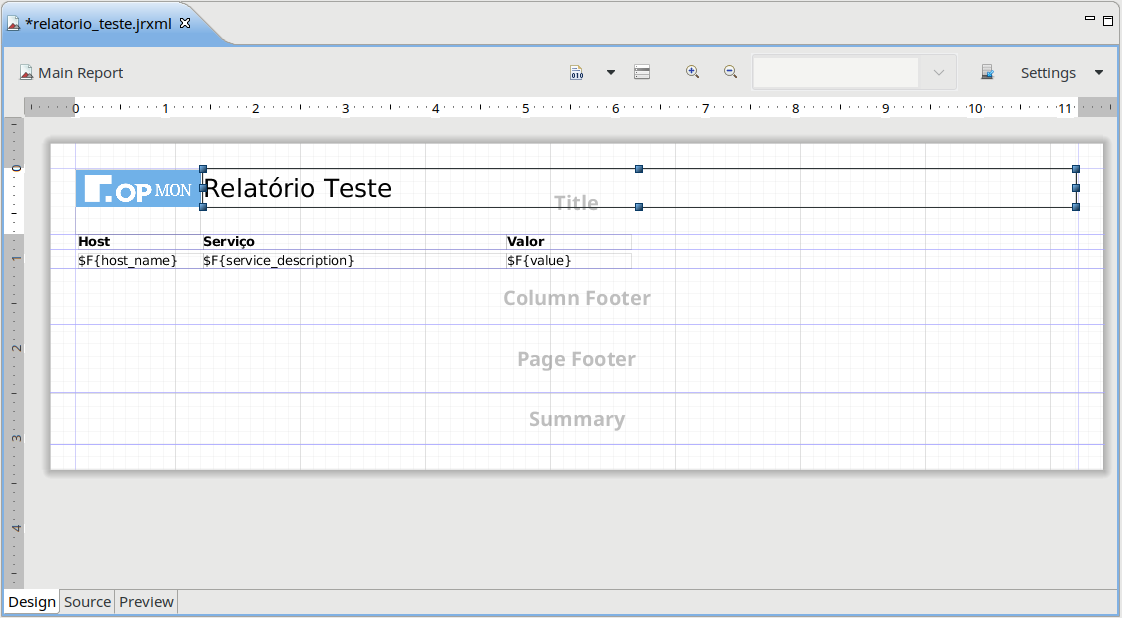Close the relatorio_teste.jrxml editor tab

[x=185, y=22]
